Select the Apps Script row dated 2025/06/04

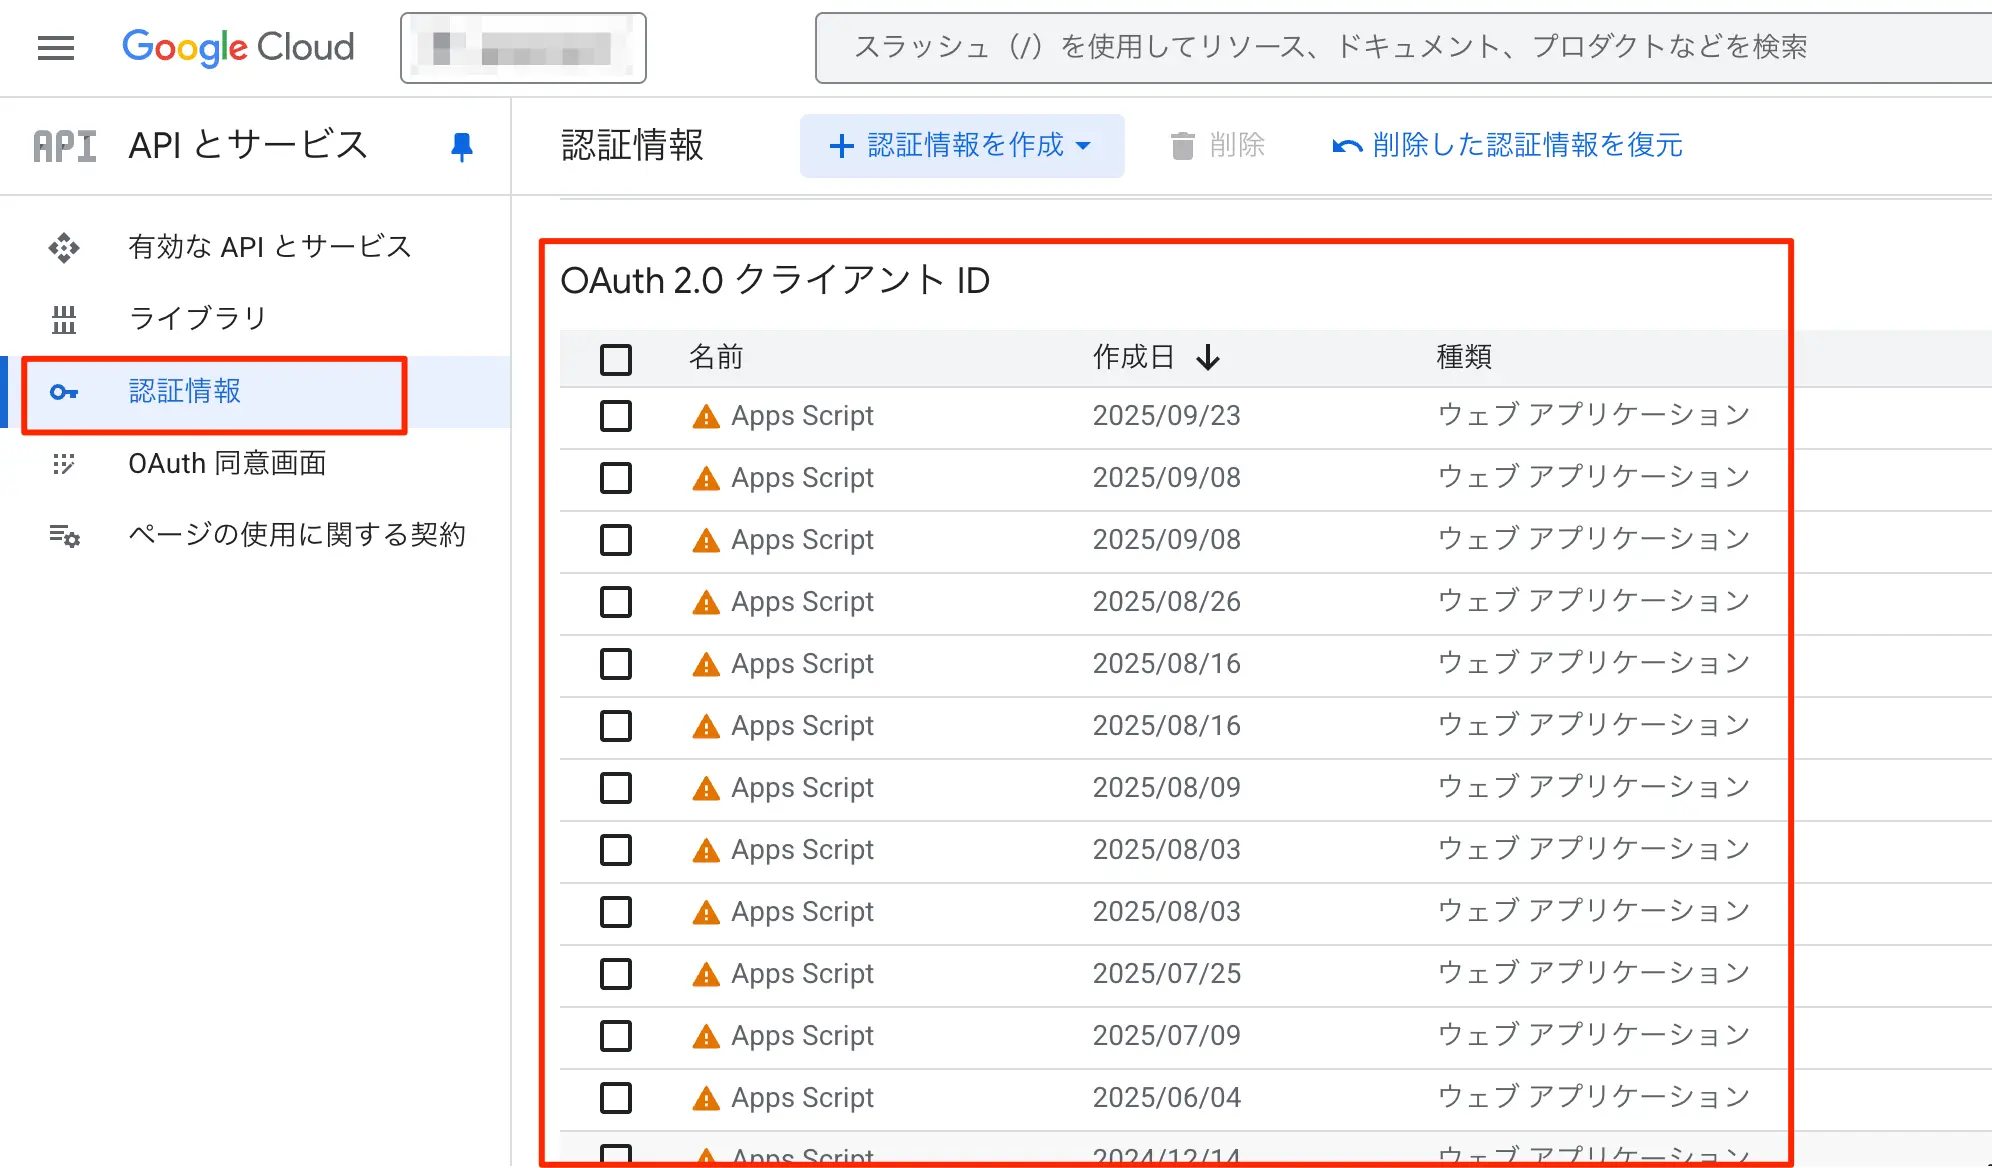pos(616,1098)
